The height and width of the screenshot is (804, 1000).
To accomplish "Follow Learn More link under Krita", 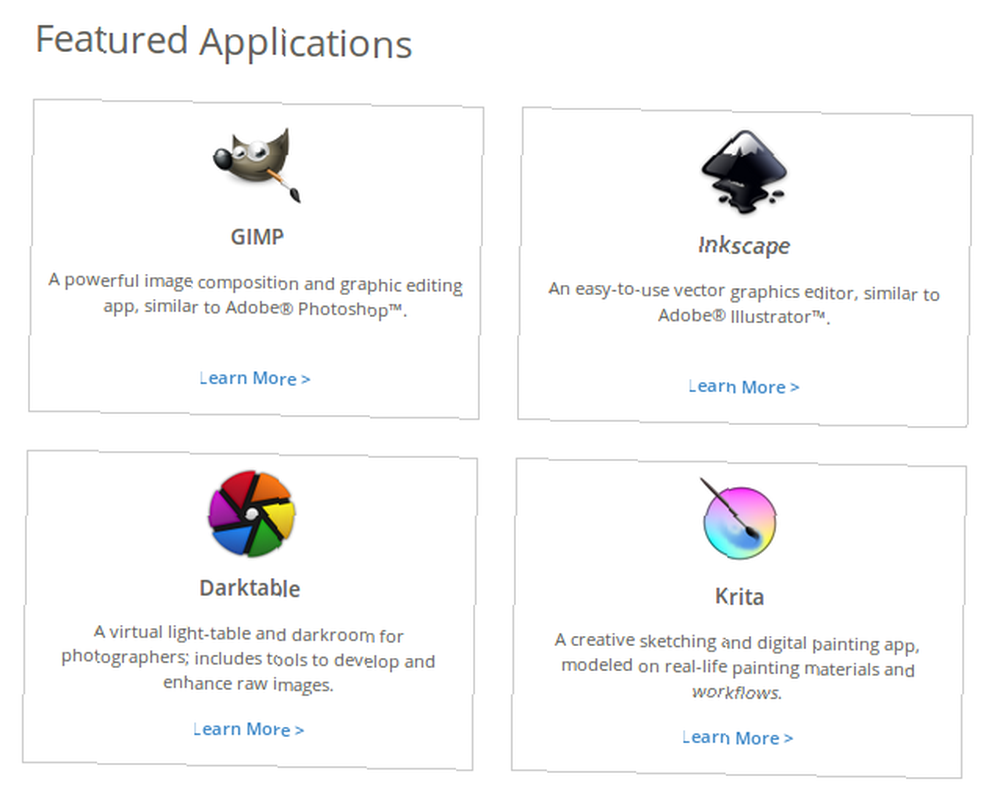I will click(x=737, y=738).
